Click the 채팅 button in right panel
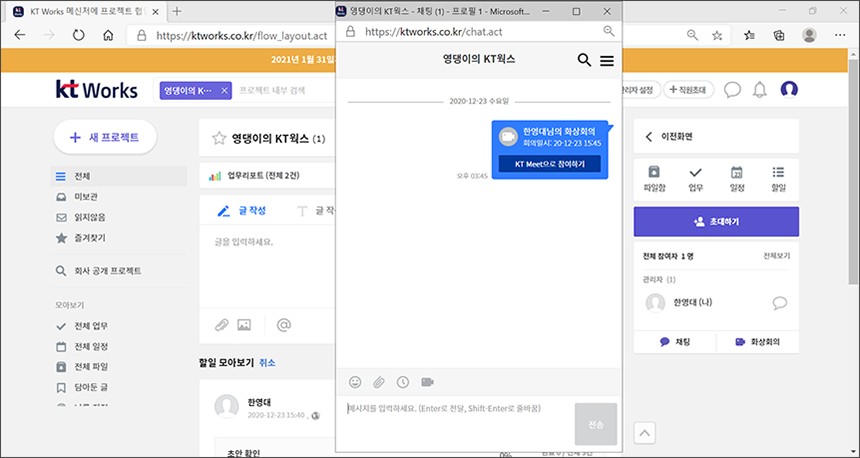 (675, 342)
